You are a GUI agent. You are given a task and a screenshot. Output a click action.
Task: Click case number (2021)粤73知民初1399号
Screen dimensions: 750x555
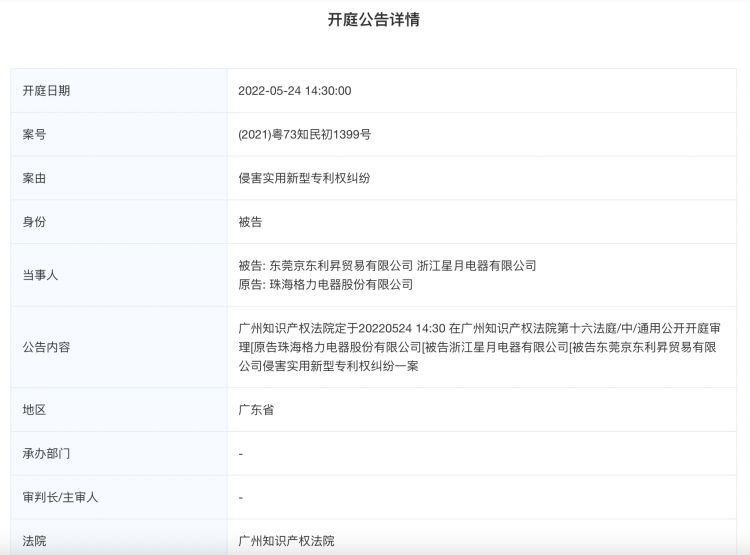coord(304,134)
